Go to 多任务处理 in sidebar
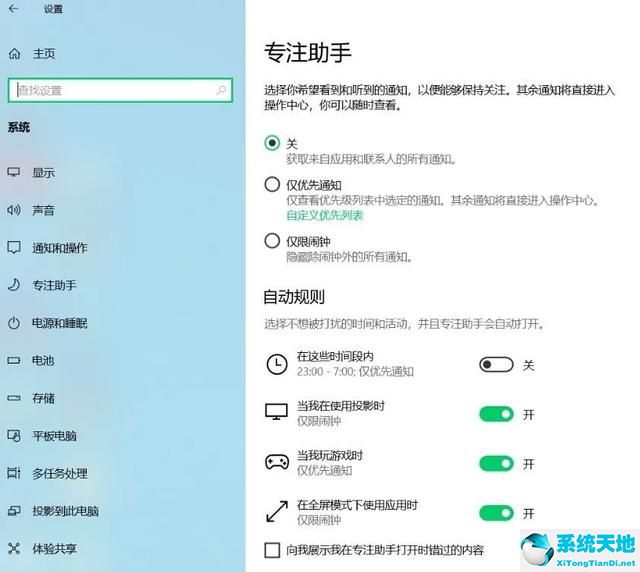 [x=60, y=473]
